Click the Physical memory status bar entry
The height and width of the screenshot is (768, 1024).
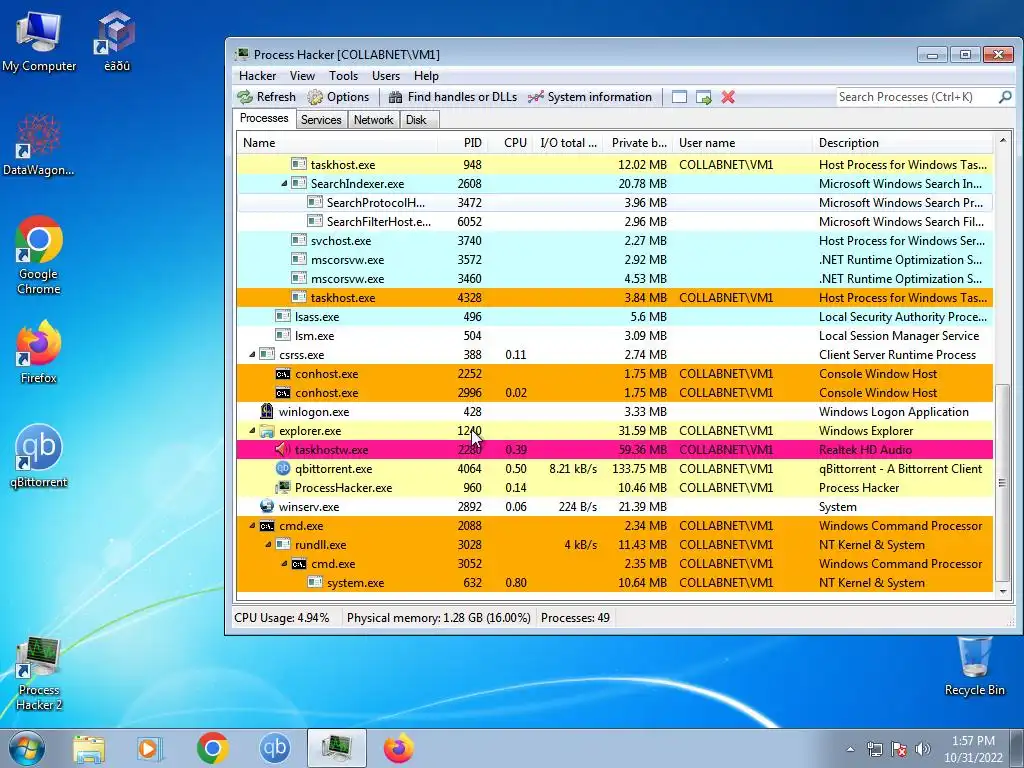(438, 618)
